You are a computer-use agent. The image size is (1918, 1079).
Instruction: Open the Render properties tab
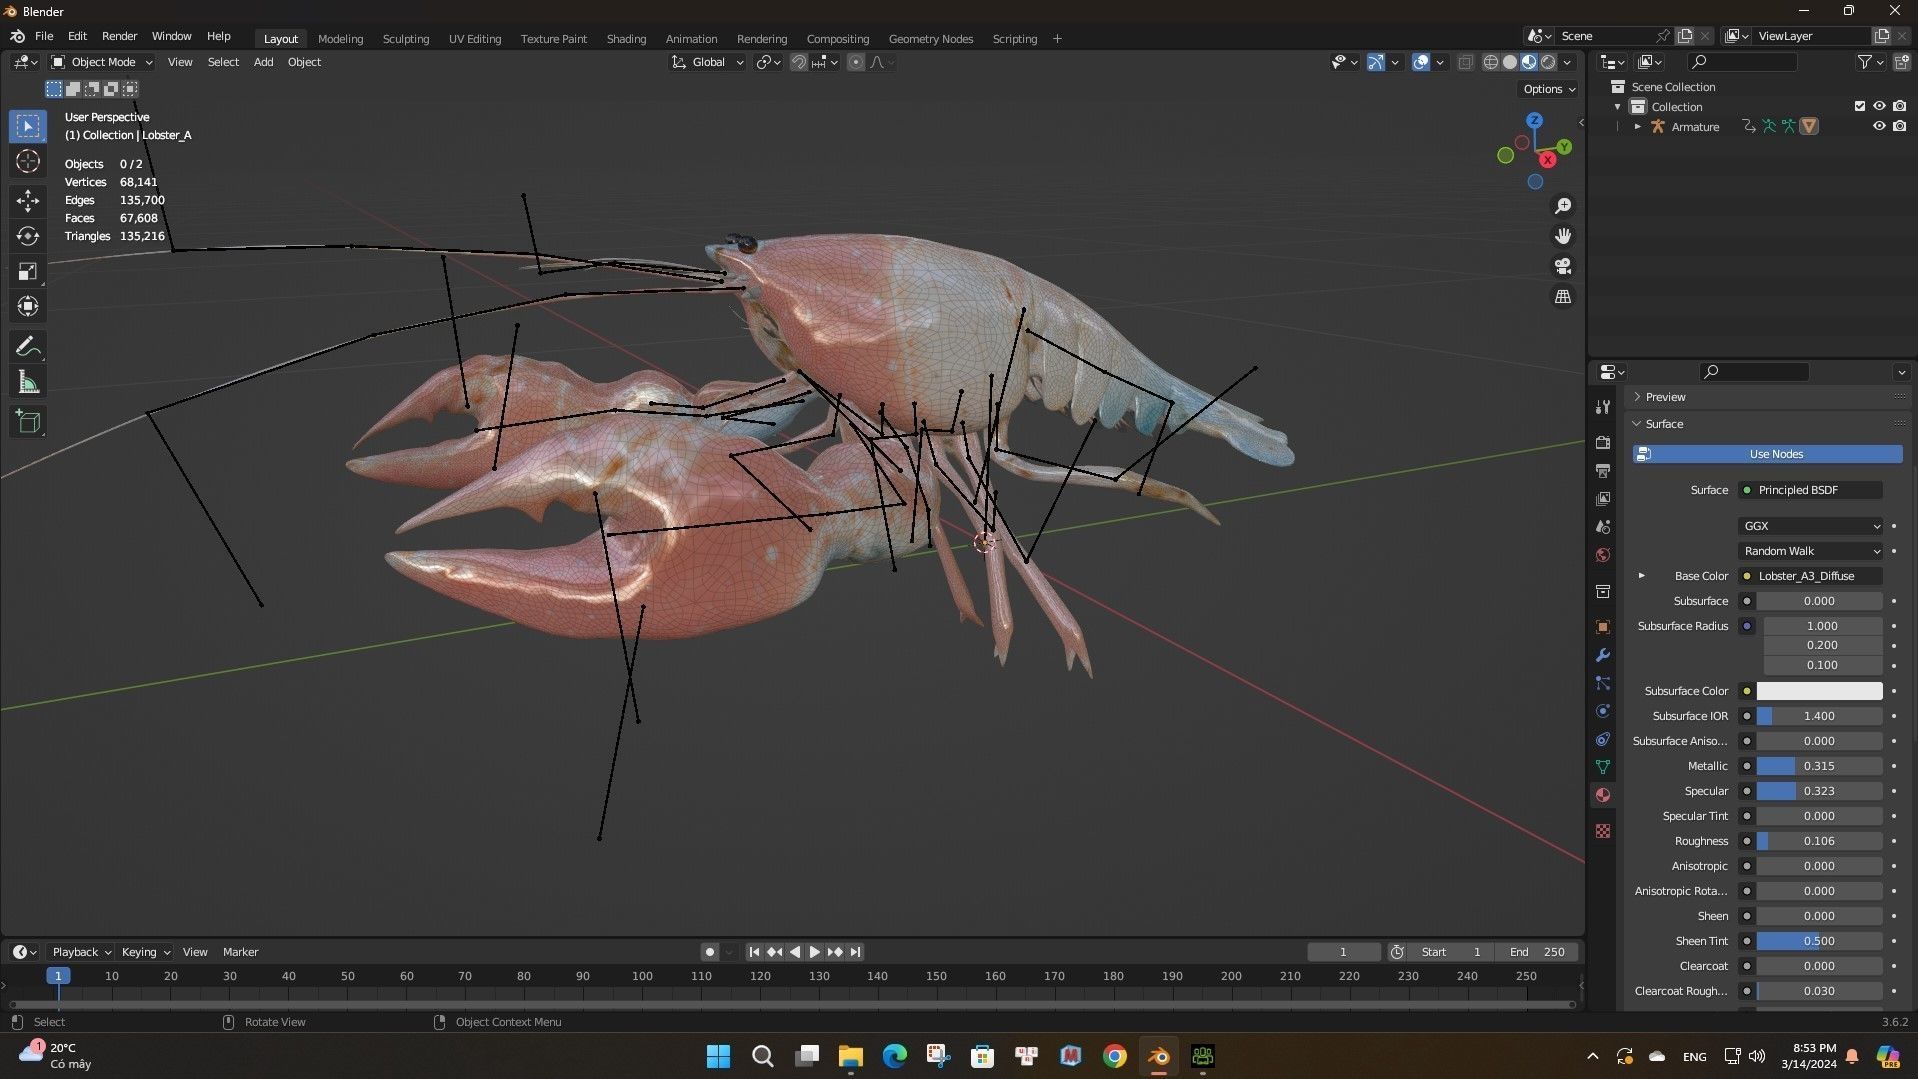[1603, 442]
